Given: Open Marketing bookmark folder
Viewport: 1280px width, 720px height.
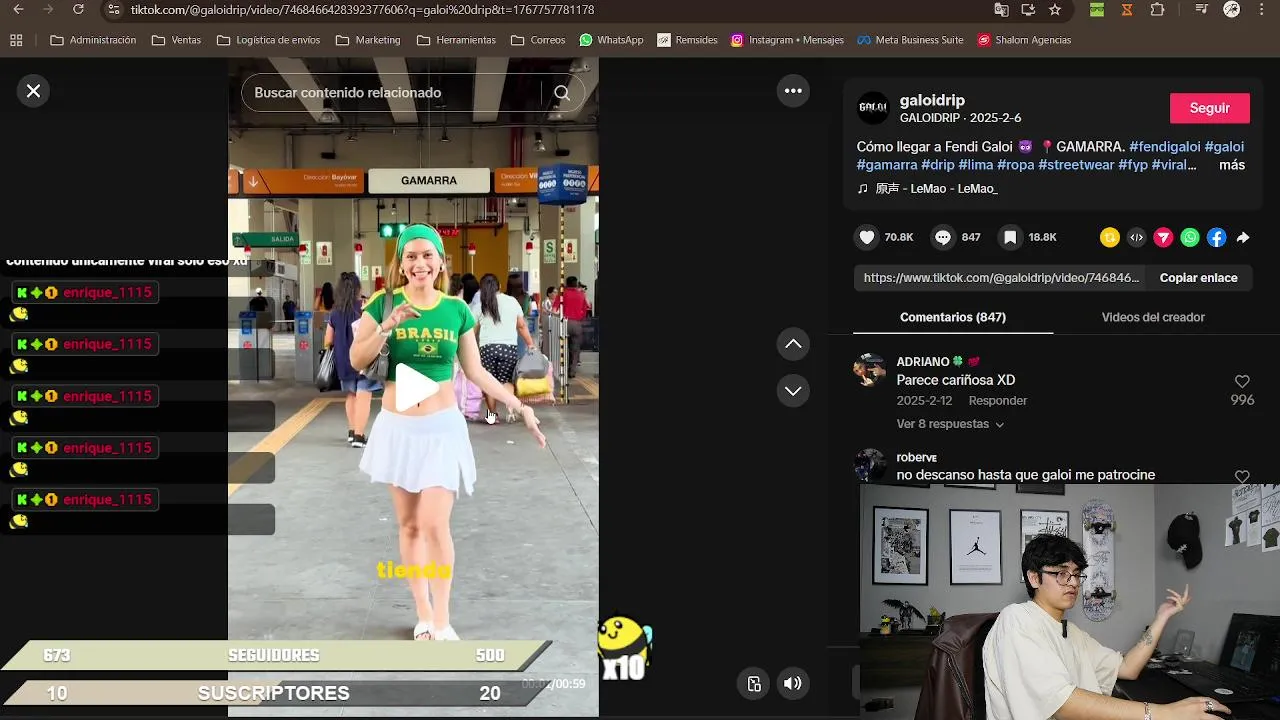Looking at the screenshot, I should pos(368,41).
